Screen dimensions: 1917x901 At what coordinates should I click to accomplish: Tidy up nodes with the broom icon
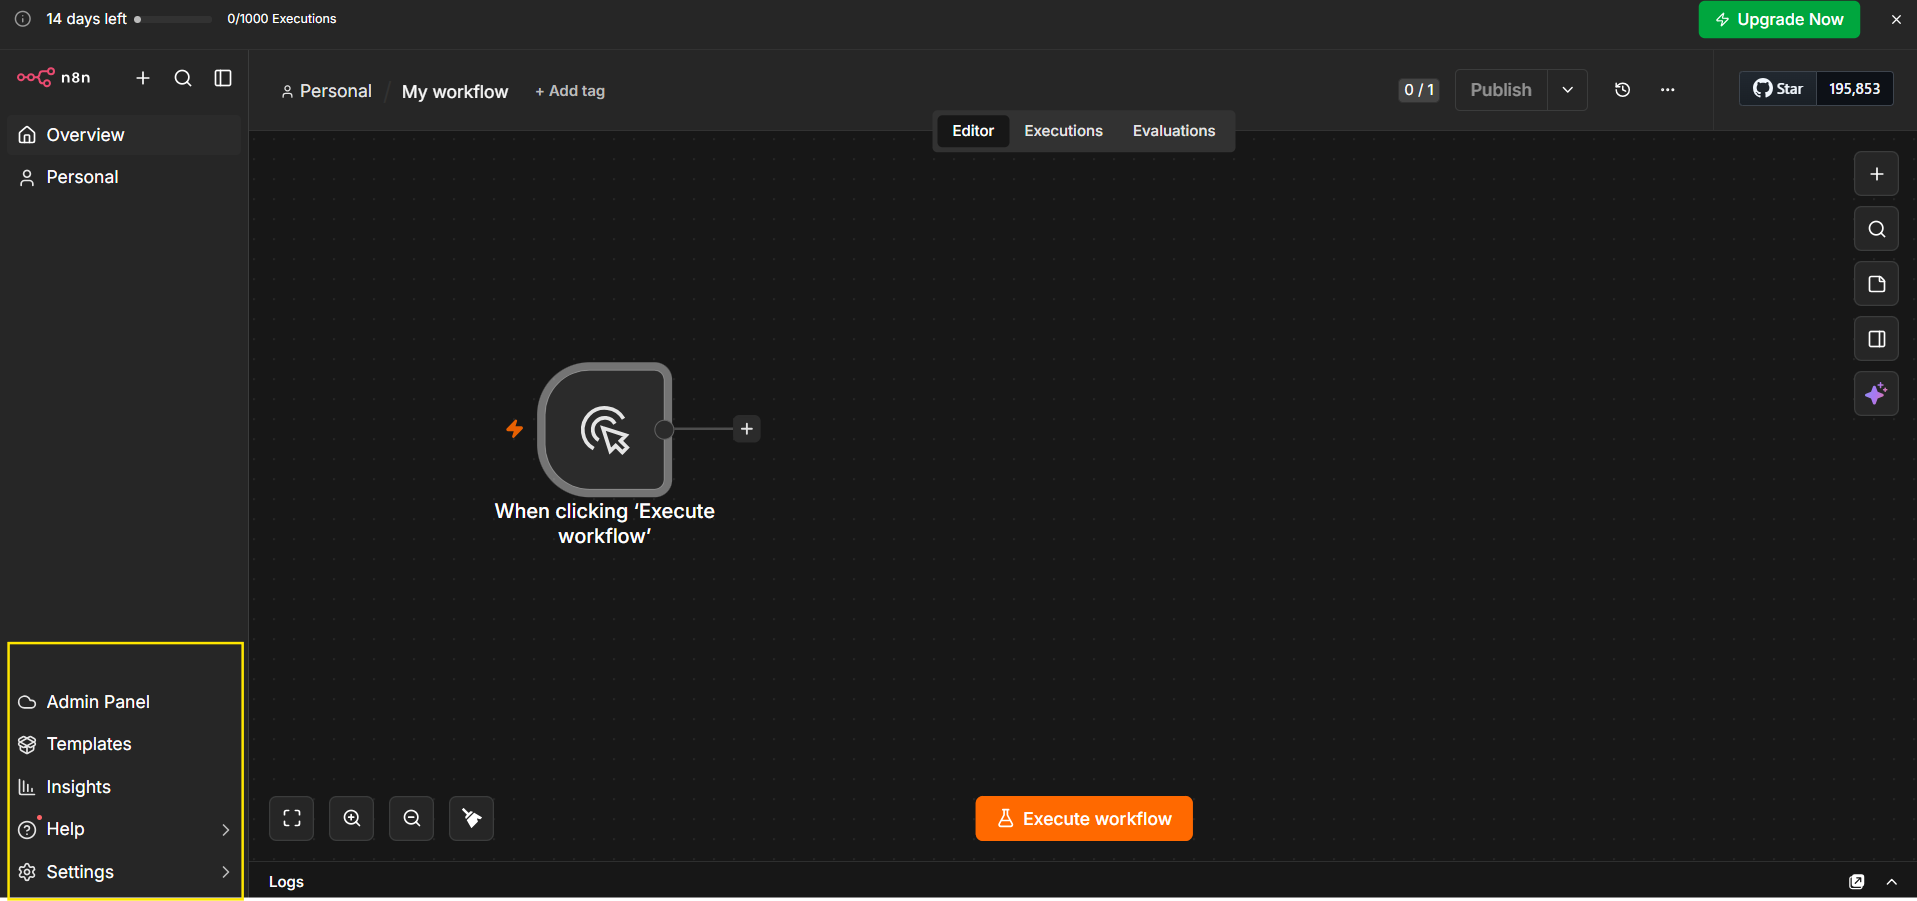pos(472,818)
